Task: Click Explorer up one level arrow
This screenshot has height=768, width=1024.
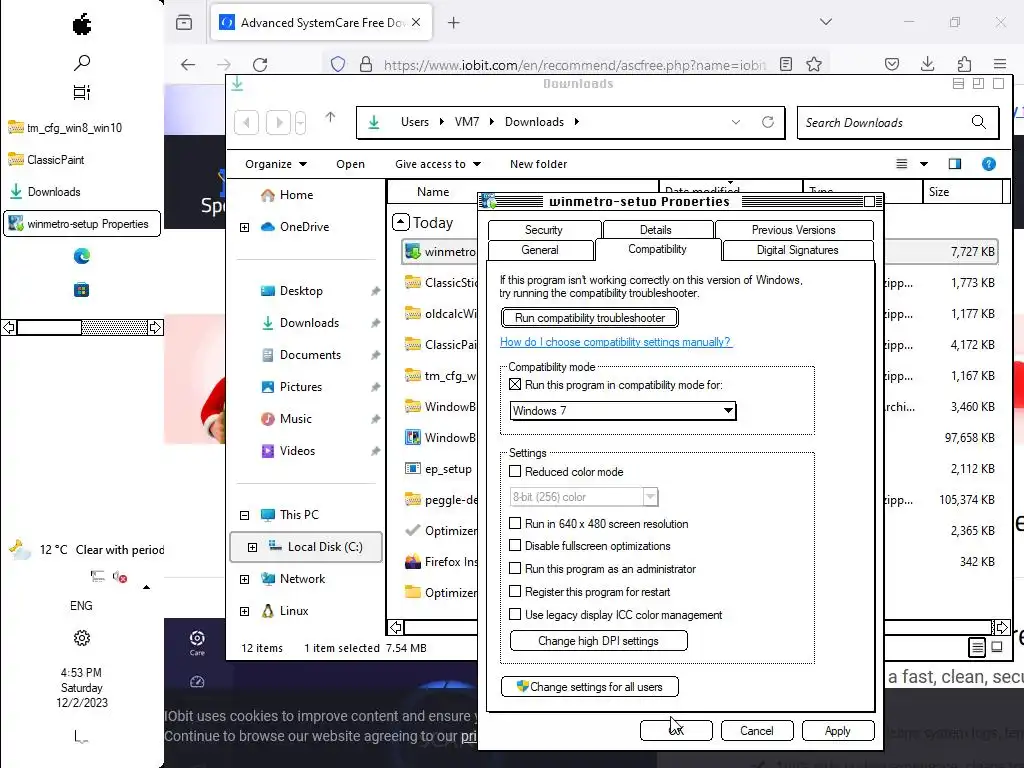Action: [x=330, y=118]
